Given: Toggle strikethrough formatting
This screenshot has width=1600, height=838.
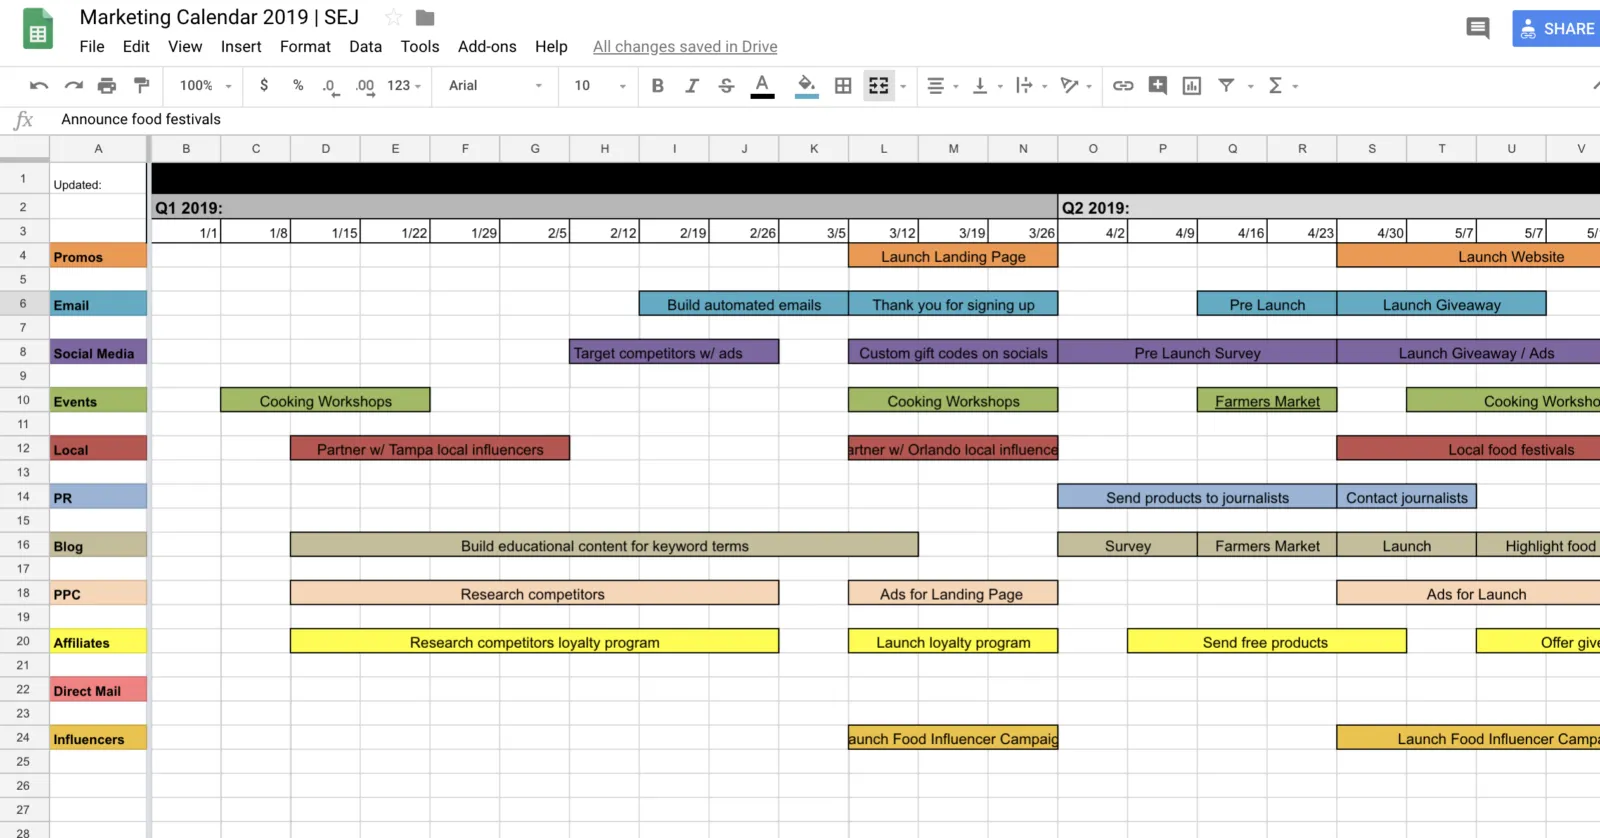Looking at the screenshot, I should 727,86.
